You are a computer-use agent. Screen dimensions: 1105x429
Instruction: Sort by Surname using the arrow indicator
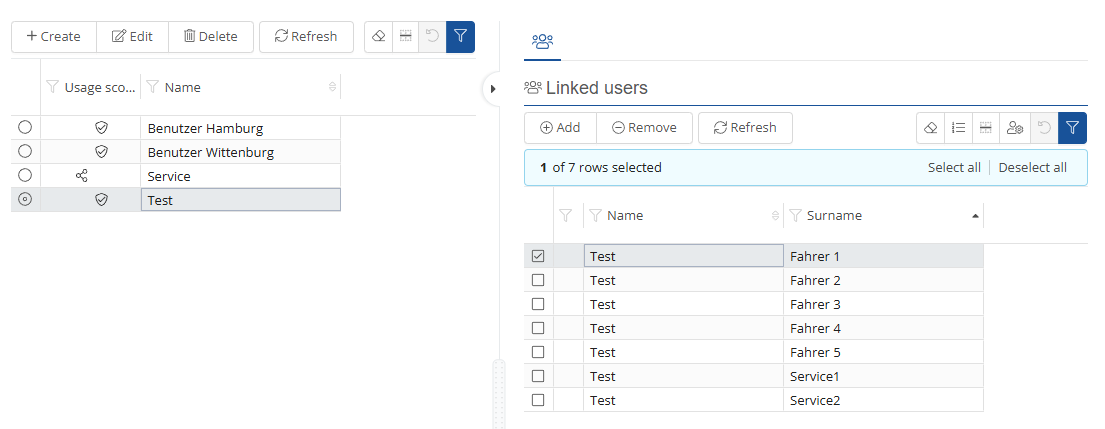(975, 216)
